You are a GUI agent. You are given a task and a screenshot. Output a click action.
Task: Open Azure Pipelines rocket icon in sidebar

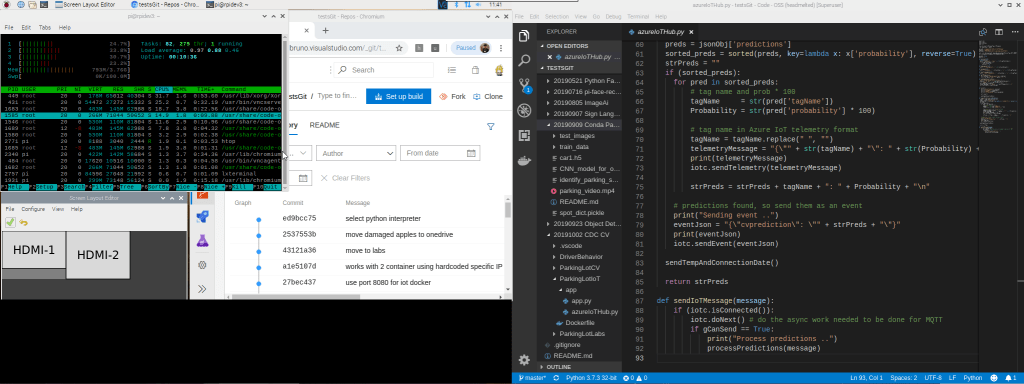[202, 217]
